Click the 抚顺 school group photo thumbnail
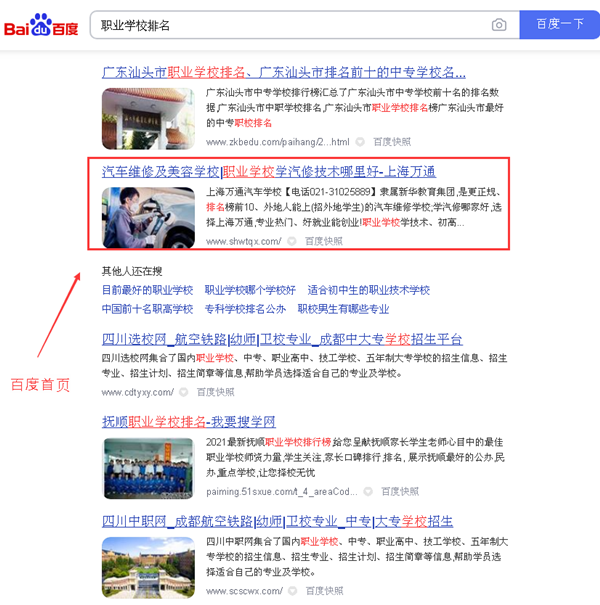 tap(147, 465)
